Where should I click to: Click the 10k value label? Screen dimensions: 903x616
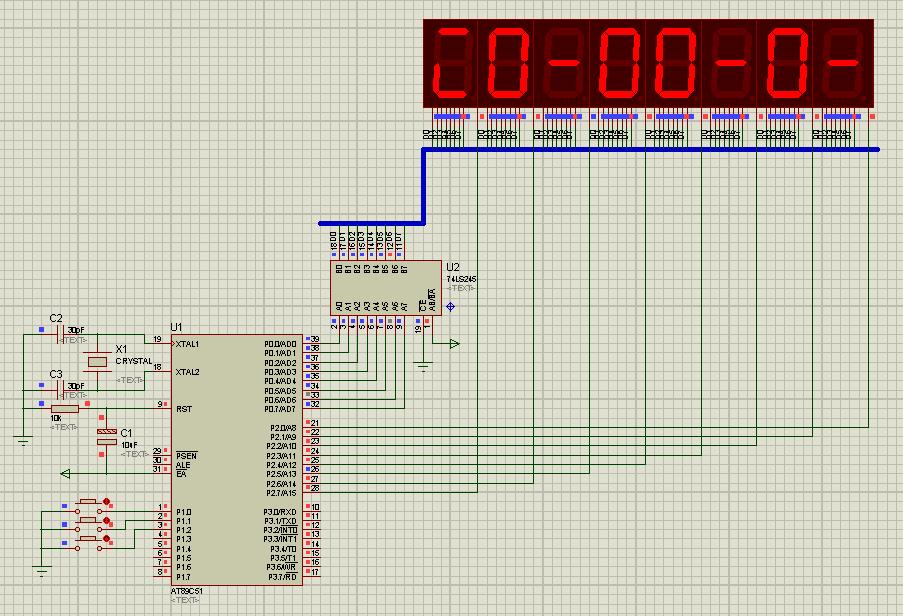pyautogui.click(x=56, y=418)
